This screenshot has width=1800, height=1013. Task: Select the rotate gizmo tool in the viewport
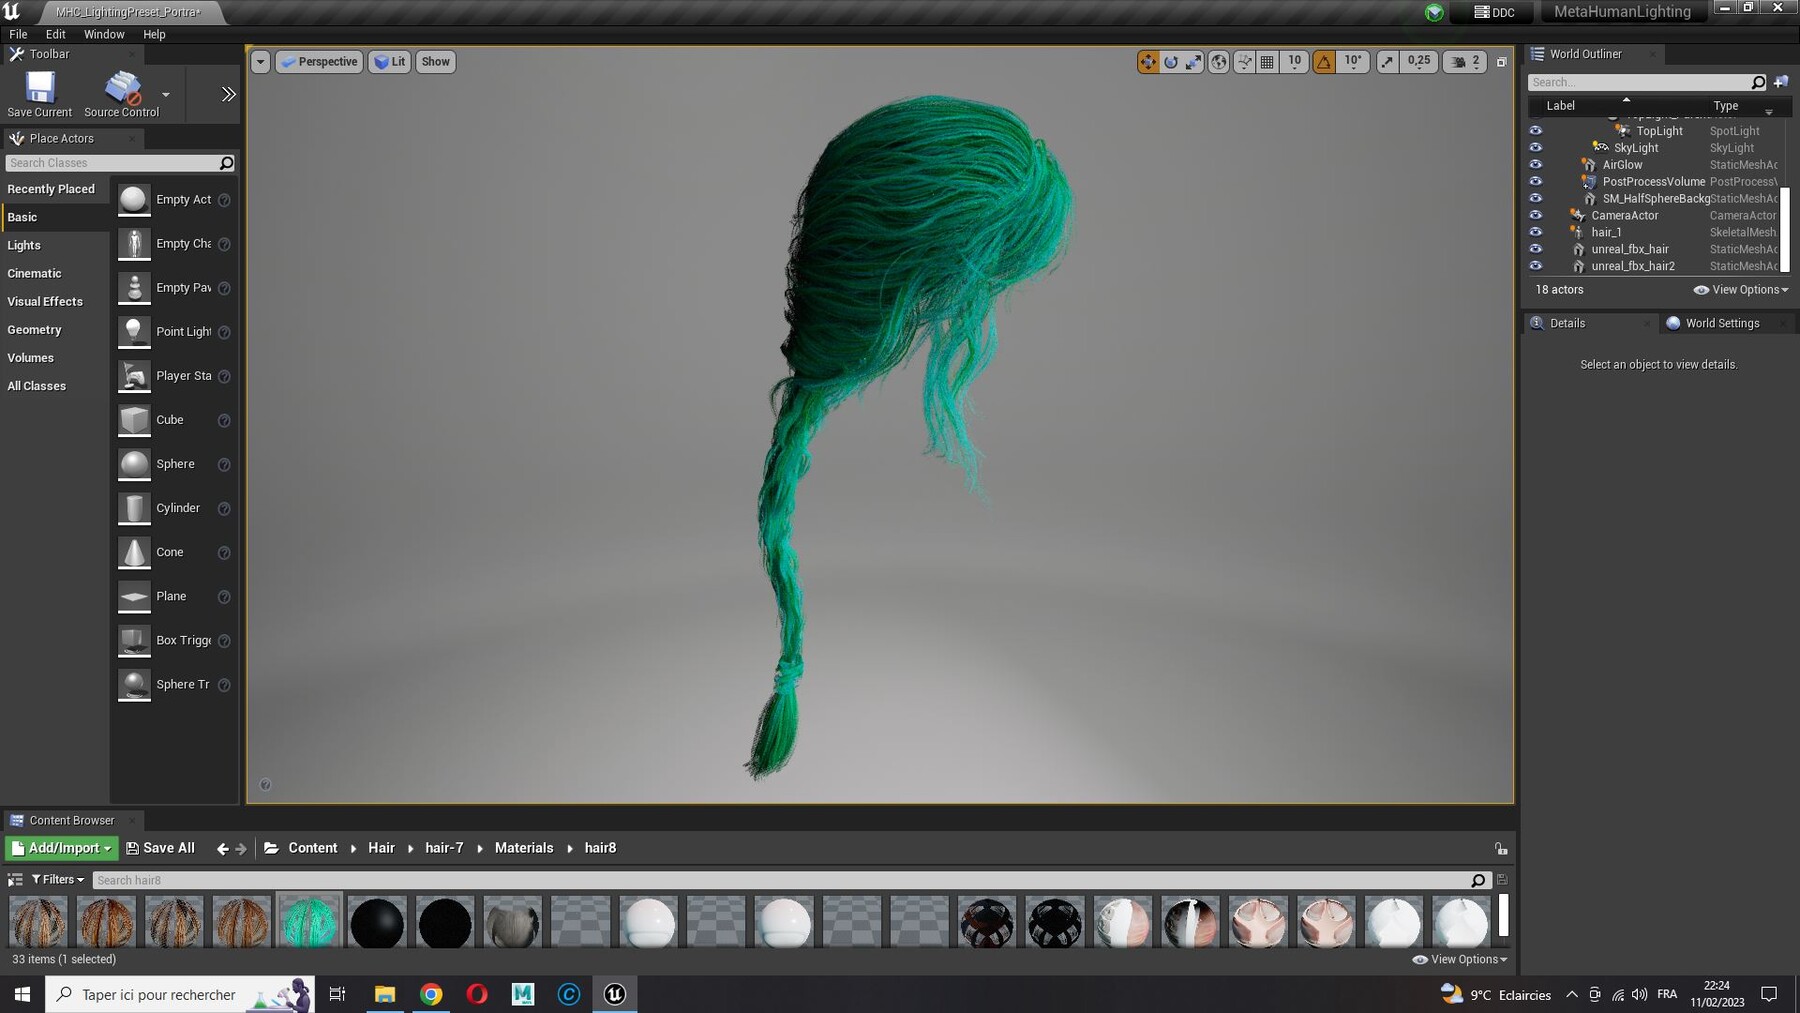point(1171,62)
